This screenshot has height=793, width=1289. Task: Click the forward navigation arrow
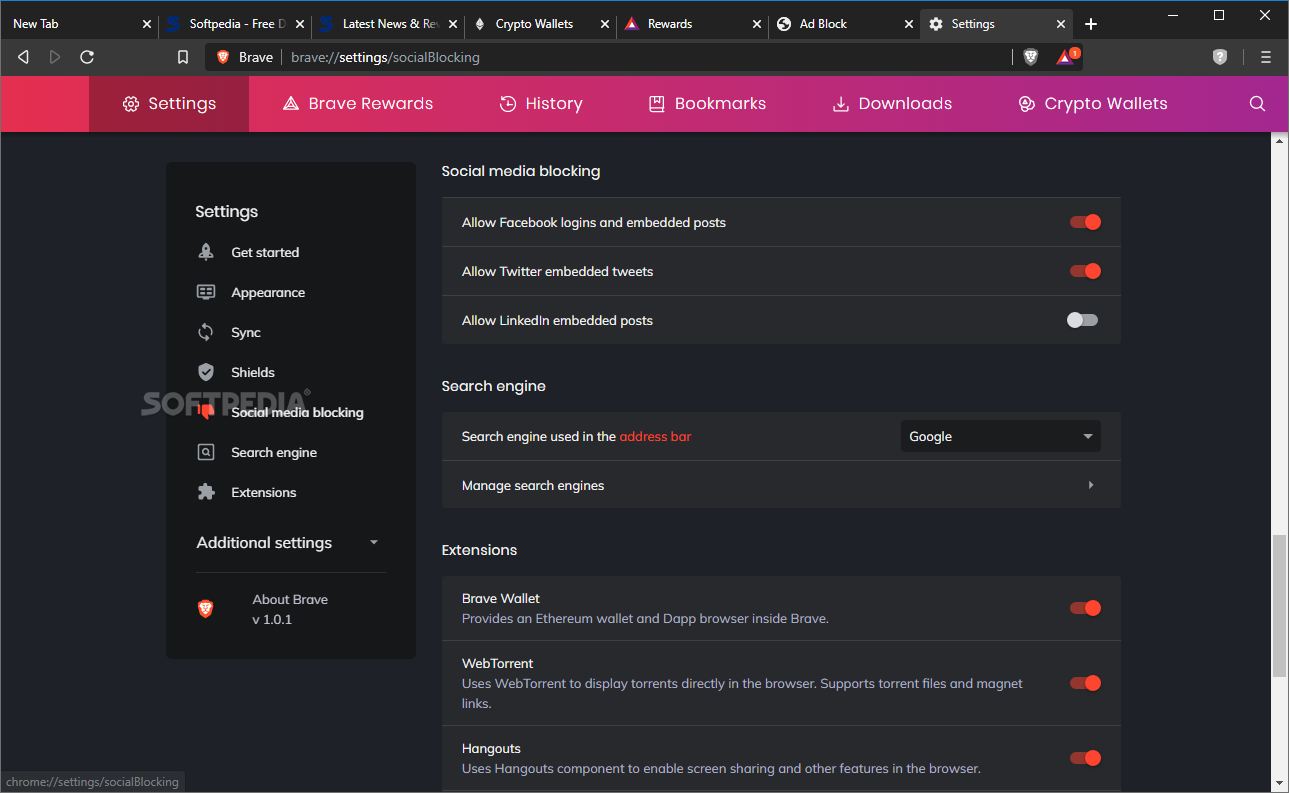[55, 57]
